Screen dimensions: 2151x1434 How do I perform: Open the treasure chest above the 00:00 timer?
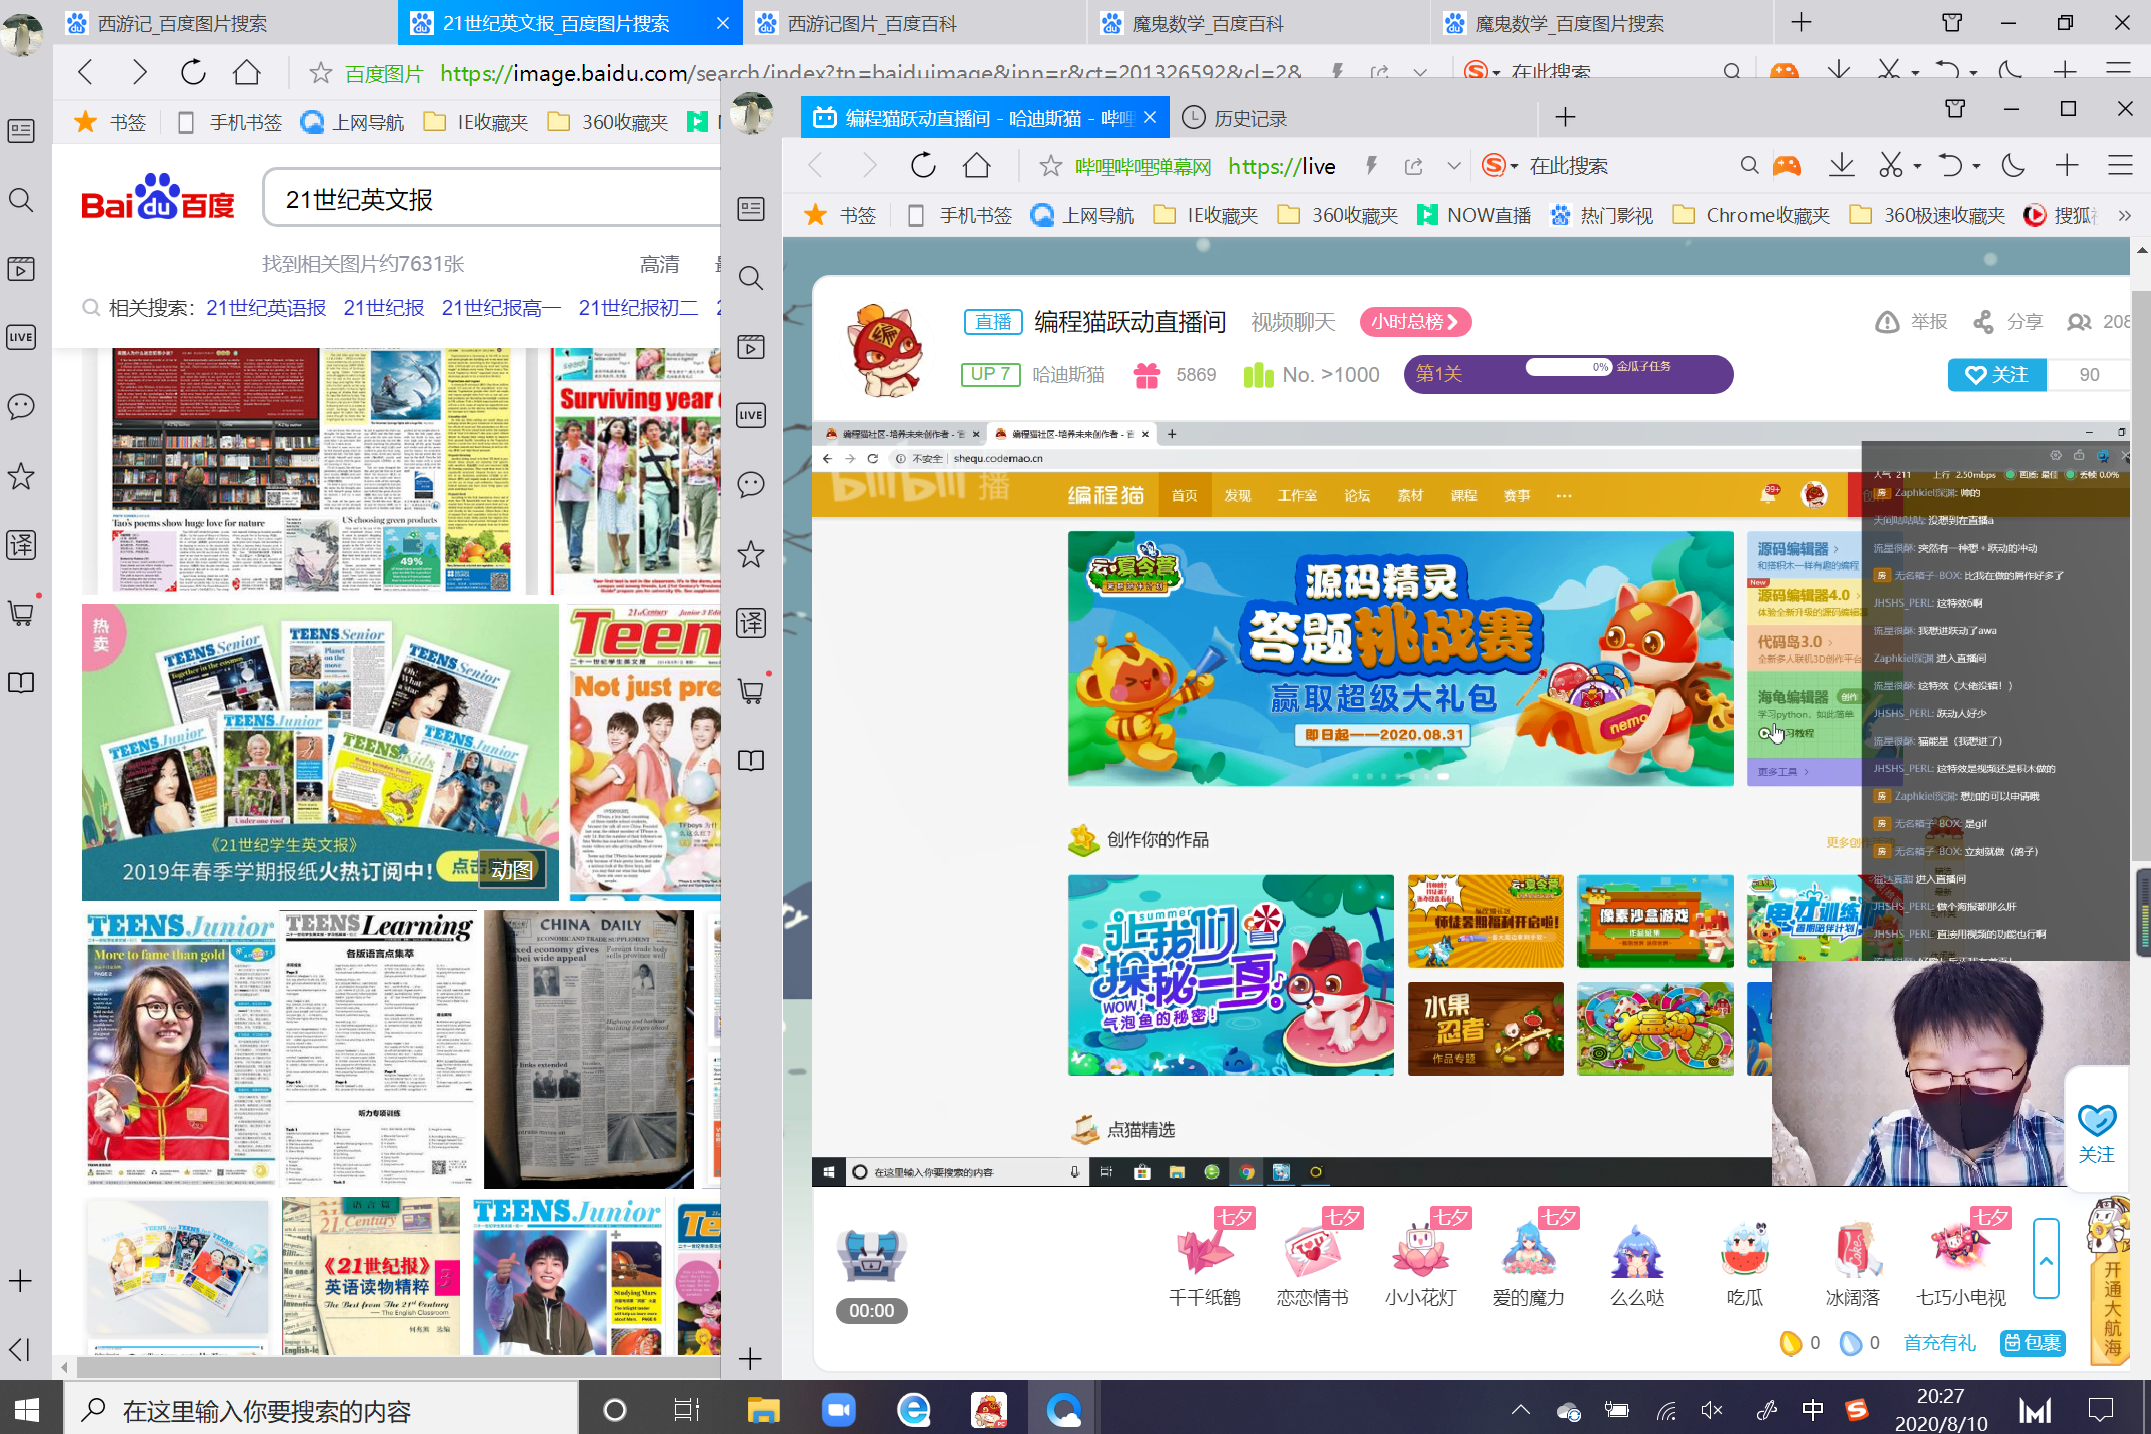point(871,1254)
